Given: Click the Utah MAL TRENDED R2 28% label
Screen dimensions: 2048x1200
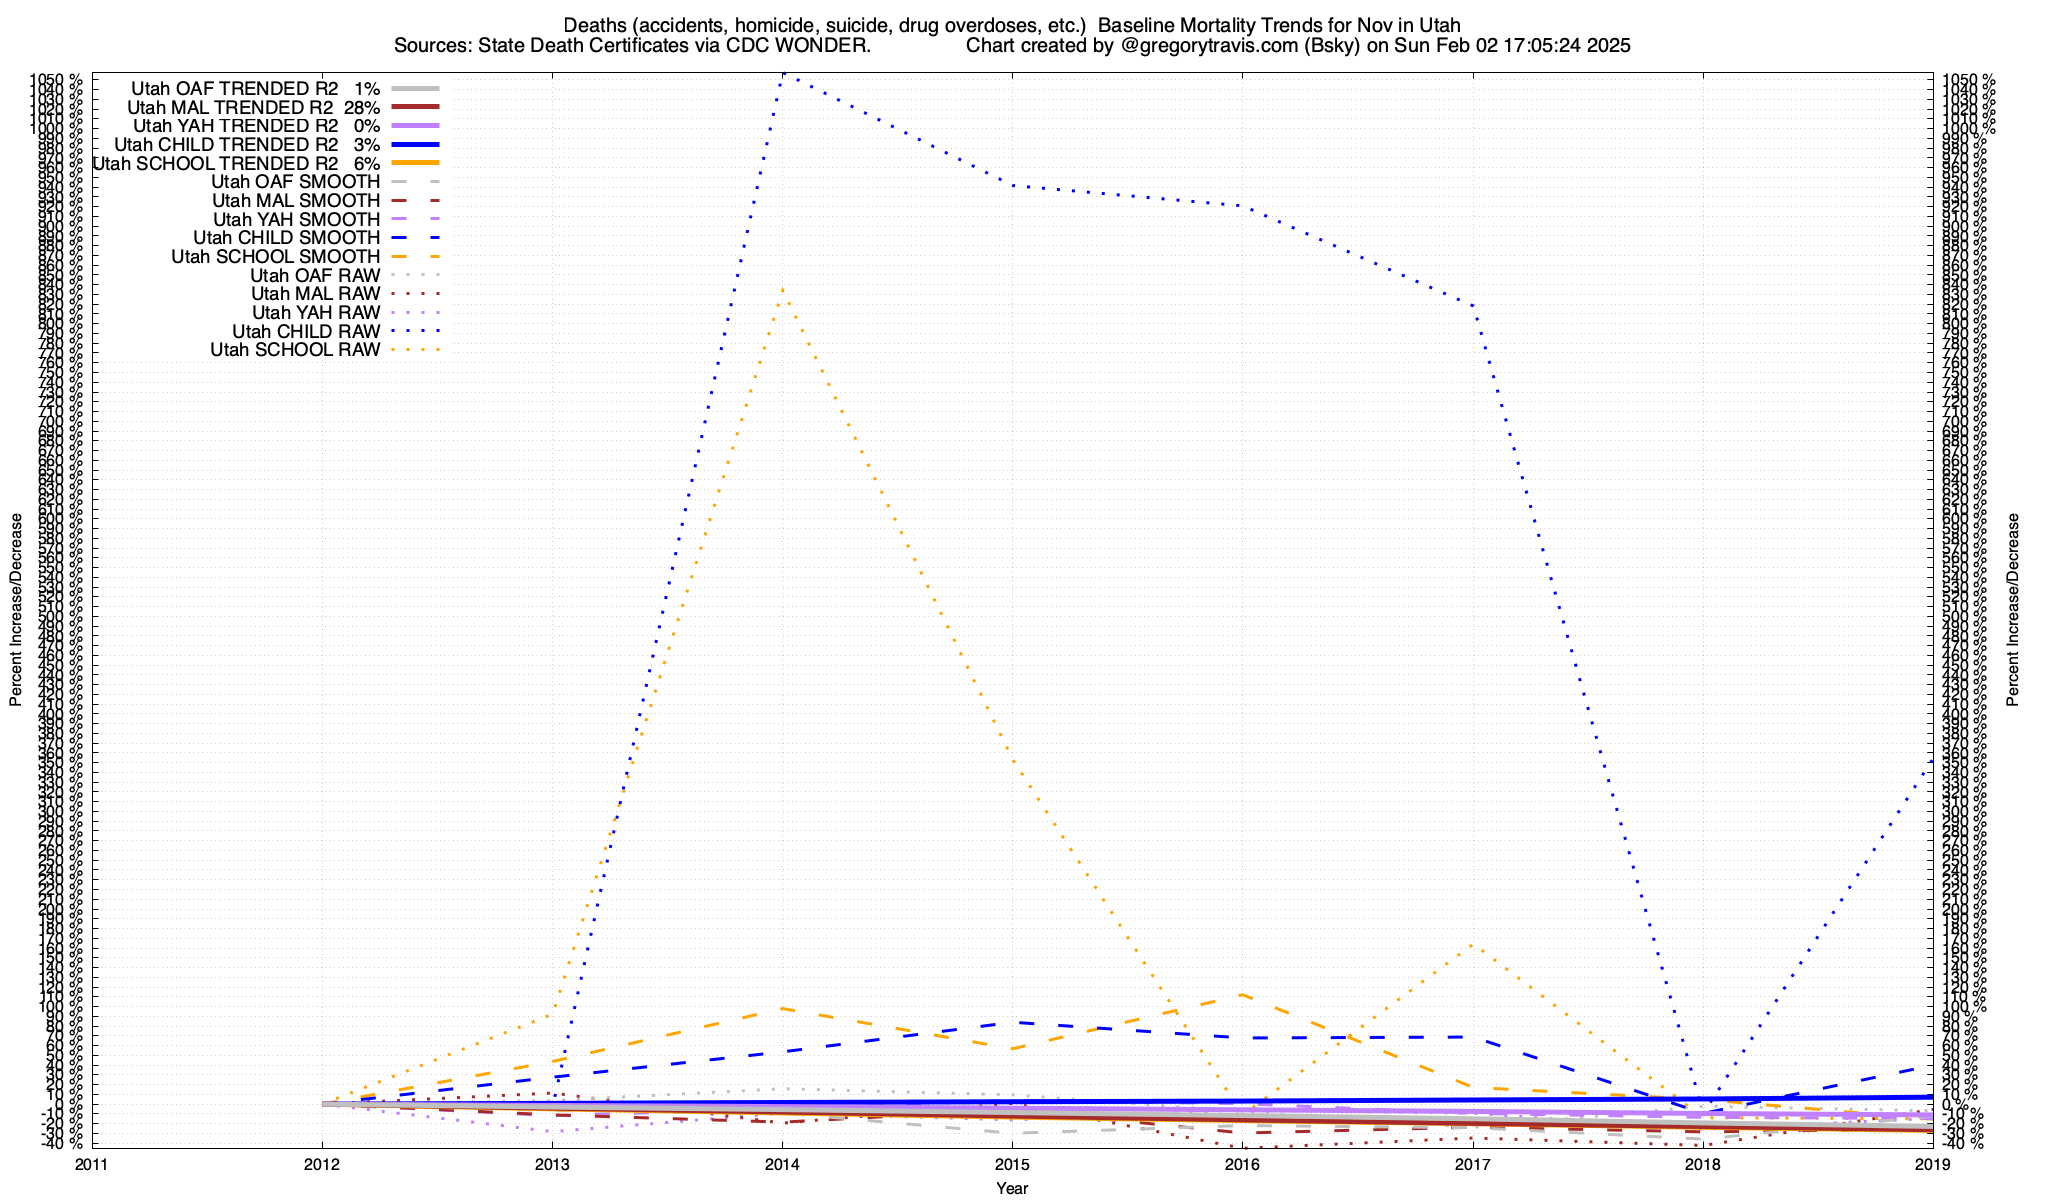Looking at the screenshot, I should (x=254, y=108).
